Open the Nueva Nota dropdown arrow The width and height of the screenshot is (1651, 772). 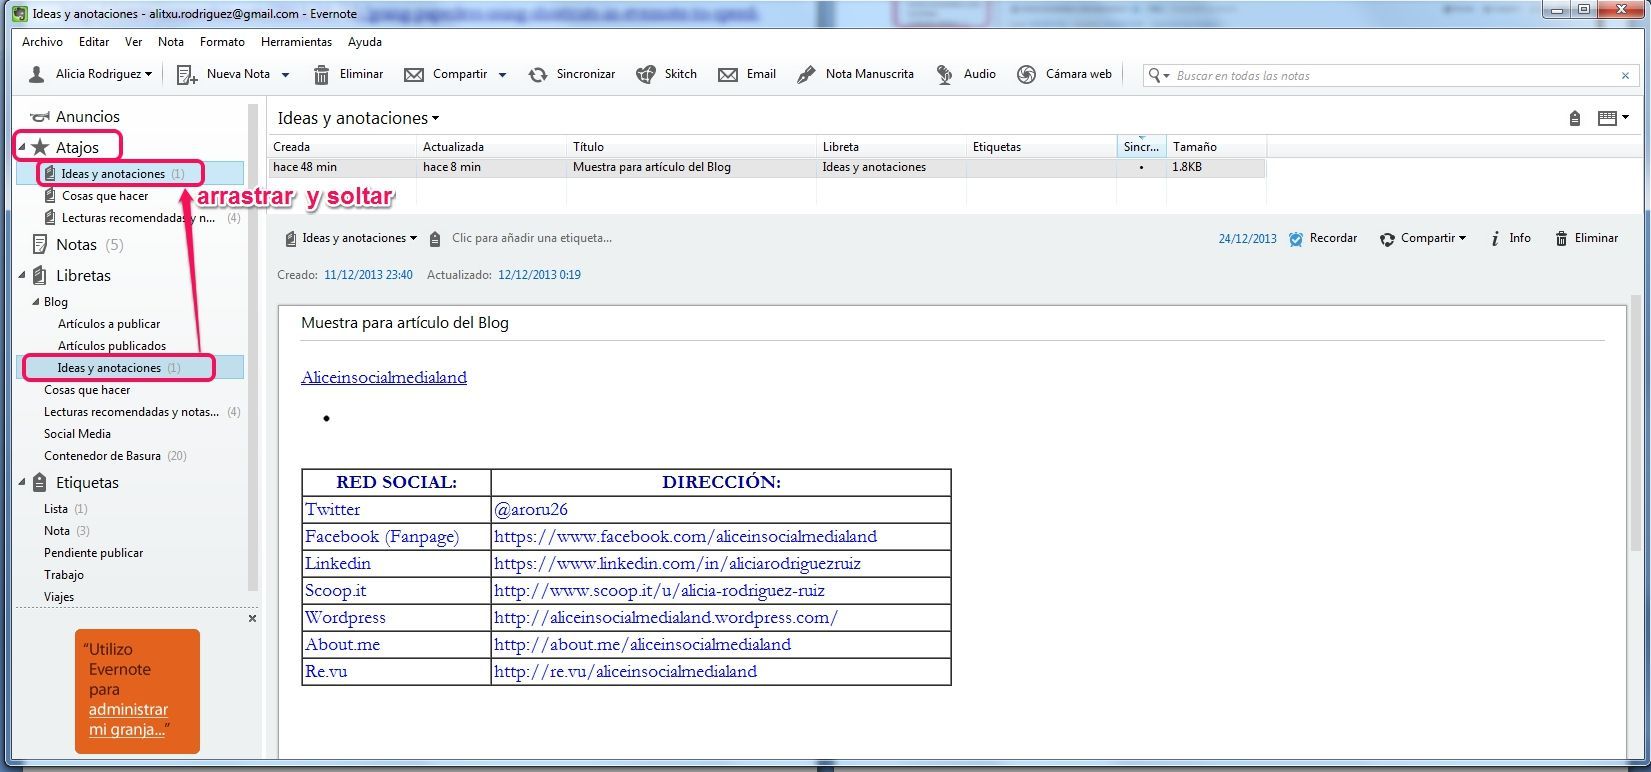(285, 75)
